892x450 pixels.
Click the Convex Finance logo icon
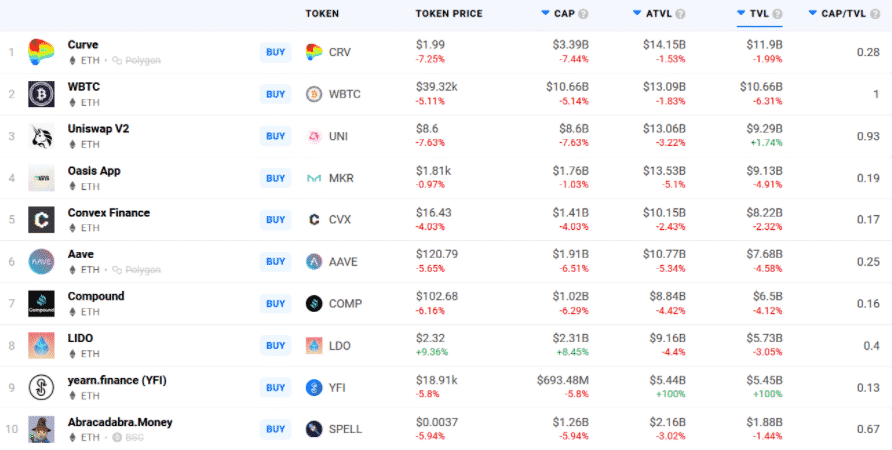tap(41, 219)
